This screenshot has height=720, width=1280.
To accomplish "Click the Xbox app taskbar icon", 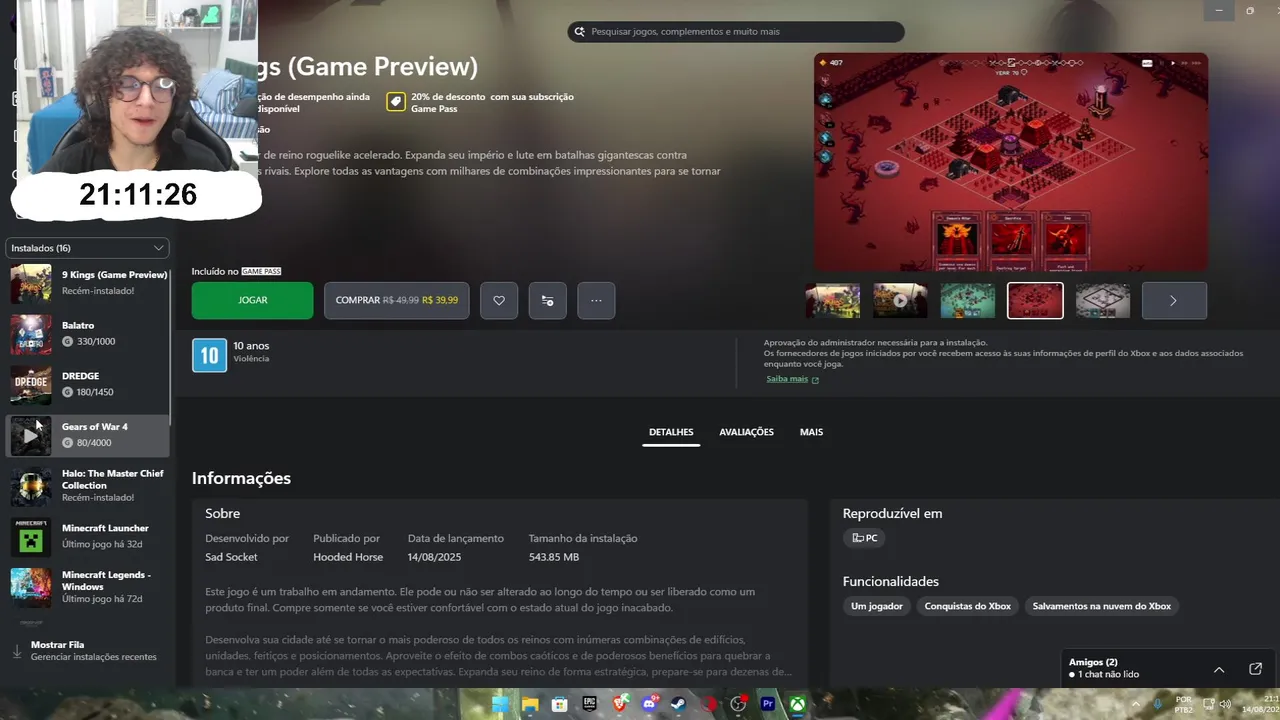I will tap(798, 704).
